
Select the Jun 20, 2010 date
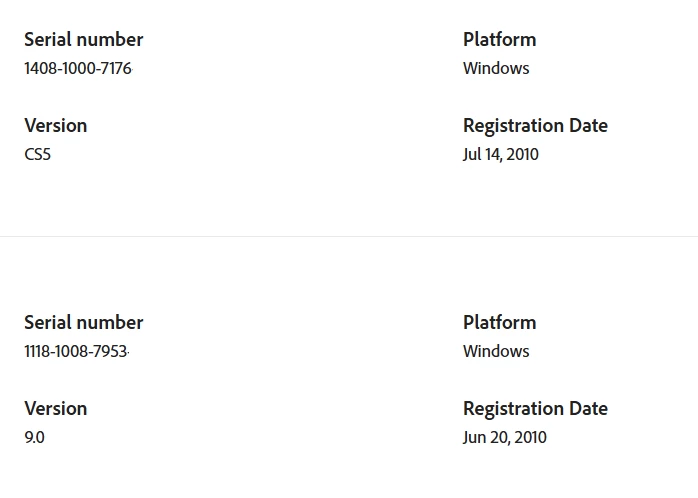[504, 437]
